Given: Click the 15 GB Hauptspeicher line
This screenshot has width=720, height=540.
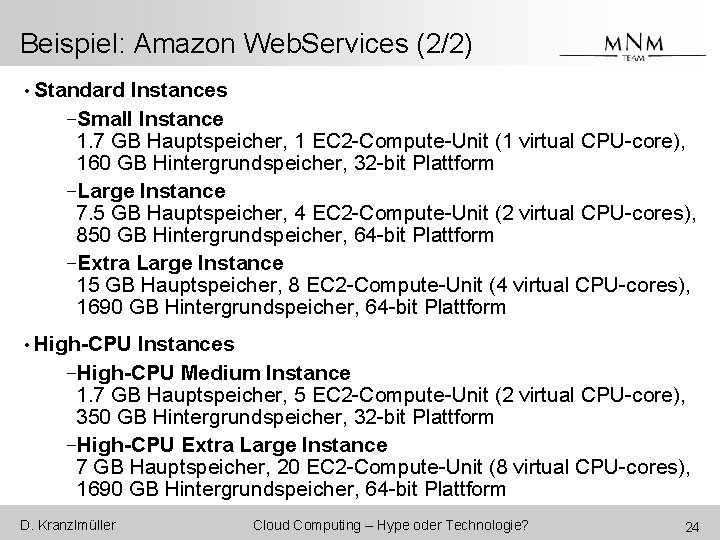Looking at the screenshot, I should pyautogui.click(x=383, y=286).
